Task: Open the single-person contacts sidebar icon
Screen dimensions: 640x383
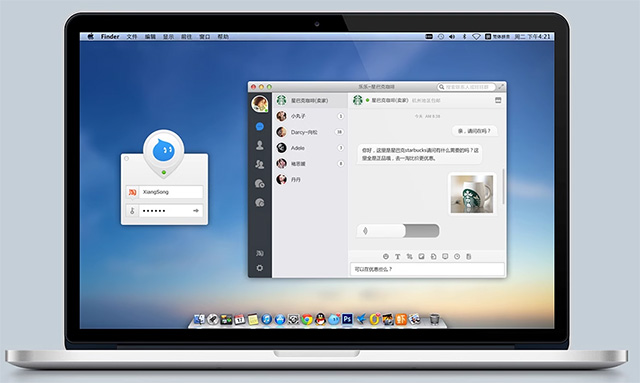Action: (260, 145)
